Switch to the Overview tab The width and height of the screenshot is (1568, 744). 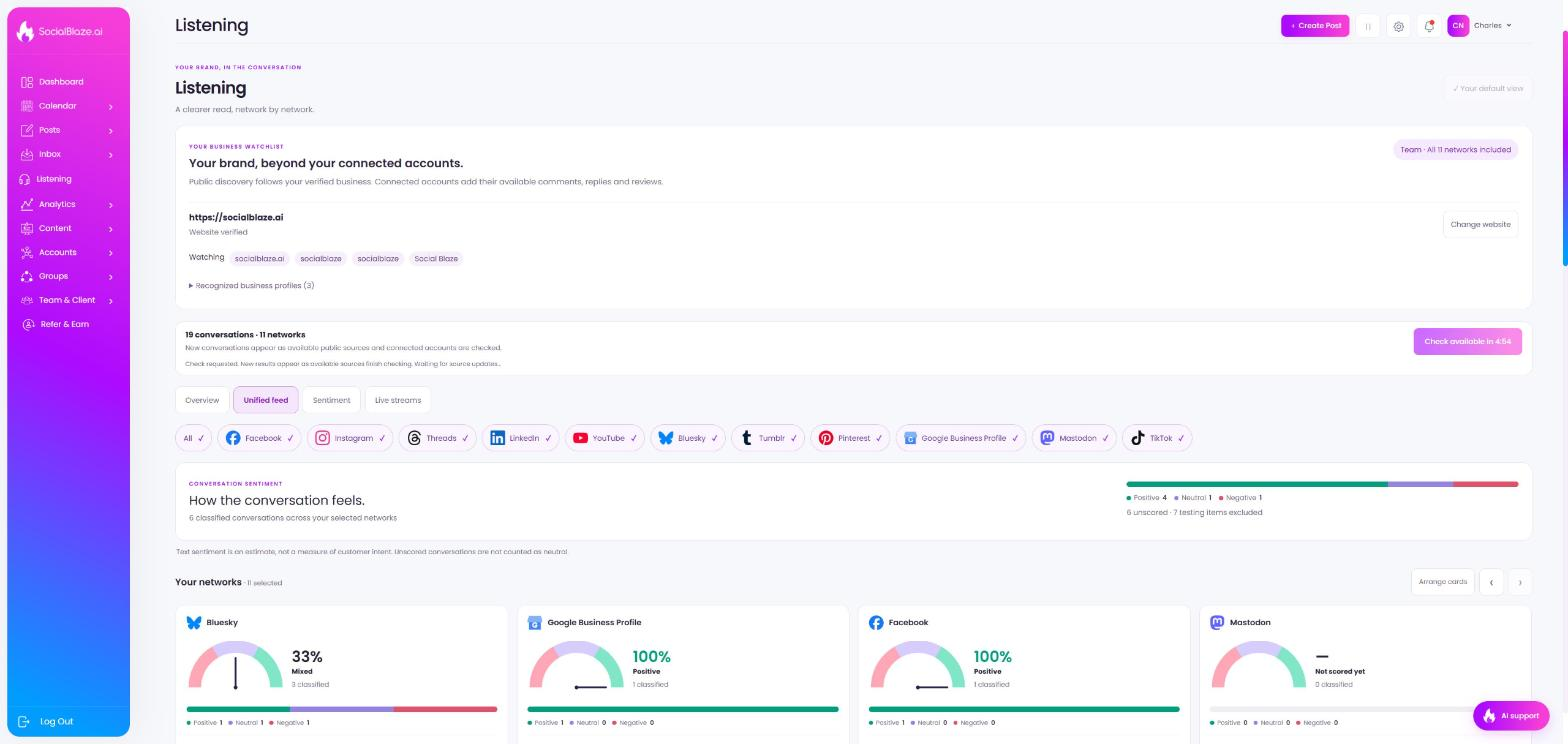202,400
